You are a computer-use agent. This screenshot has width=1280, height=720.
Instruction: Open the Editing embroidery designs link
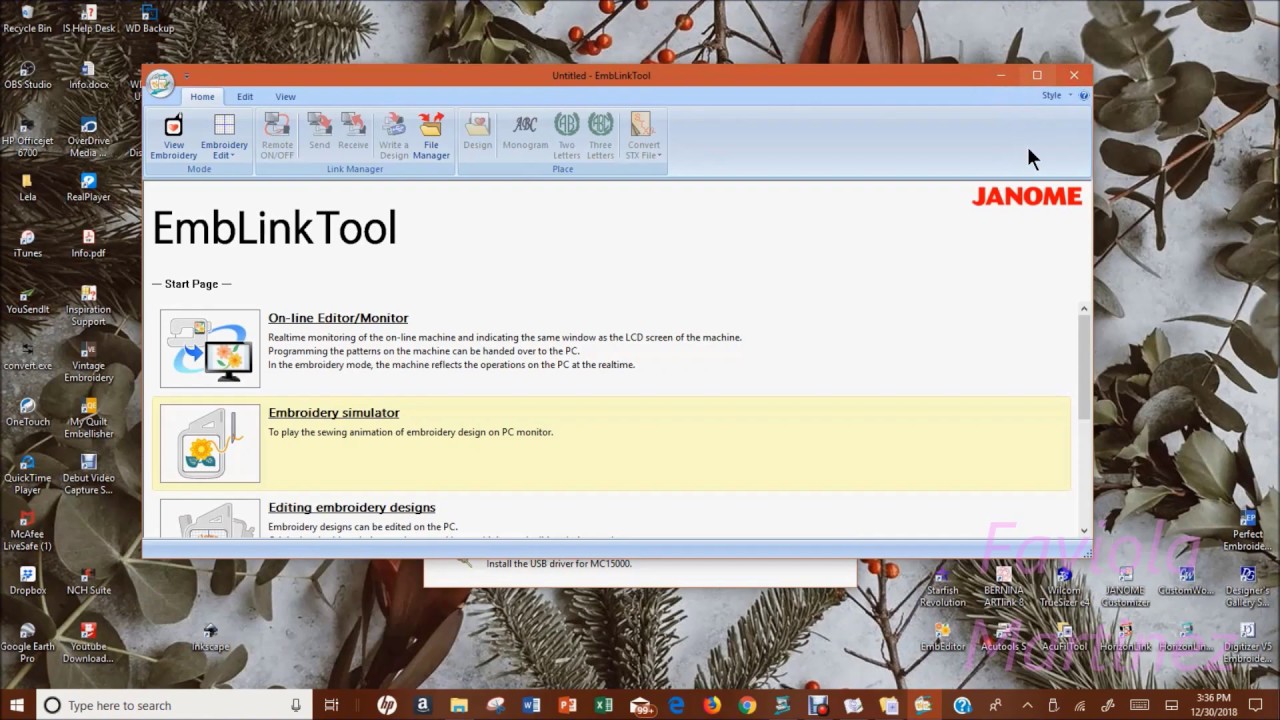pos(352,508)
